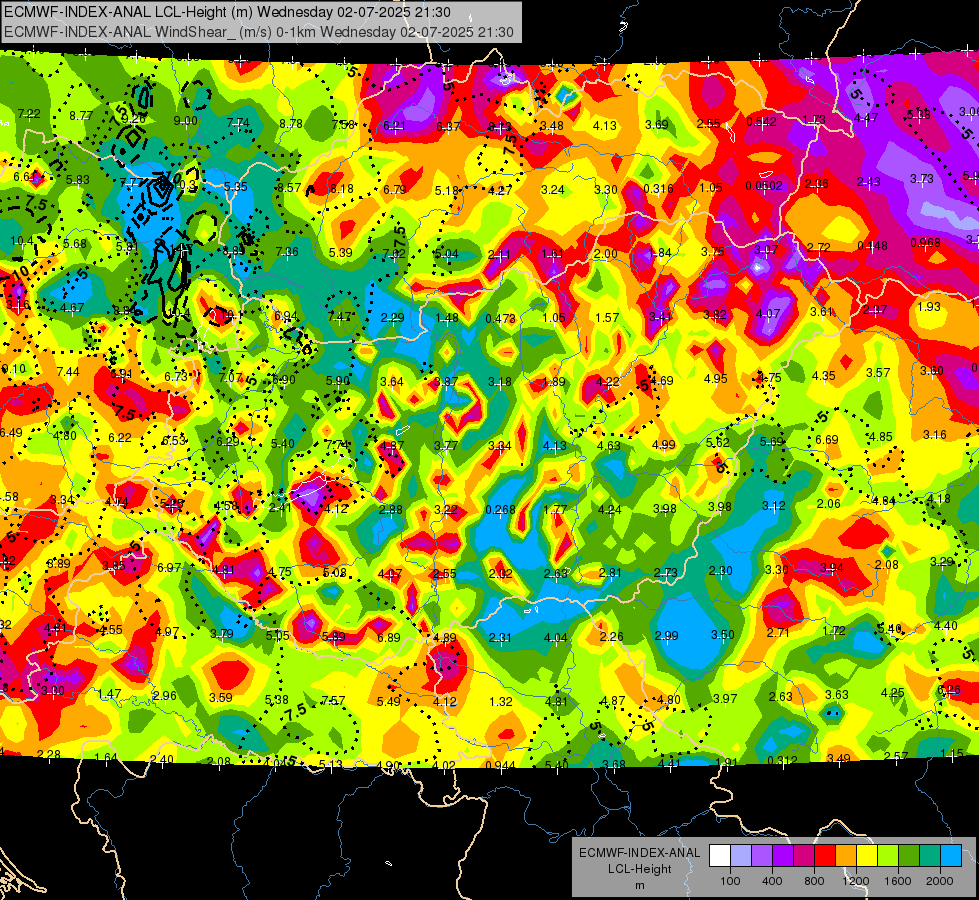The image size is (979, 900).
Task: Click the red legend swatch
Action: coord(825,856)
